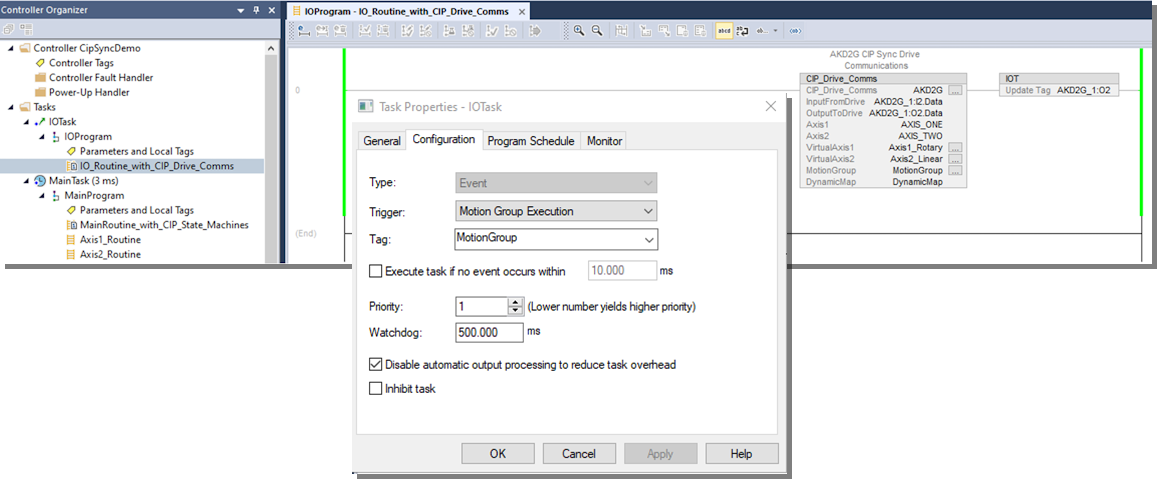Image resolution: width=1157 pixels, height=484 pixels.
Task: Check the Inhibit task checkbox
Action: point(375,388)
